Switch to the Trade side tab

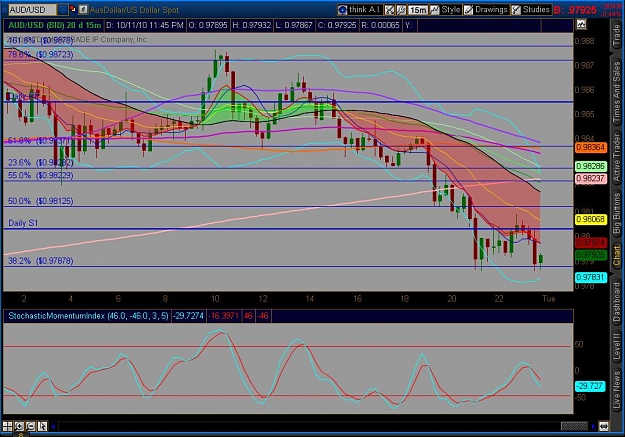coord(617,35)
